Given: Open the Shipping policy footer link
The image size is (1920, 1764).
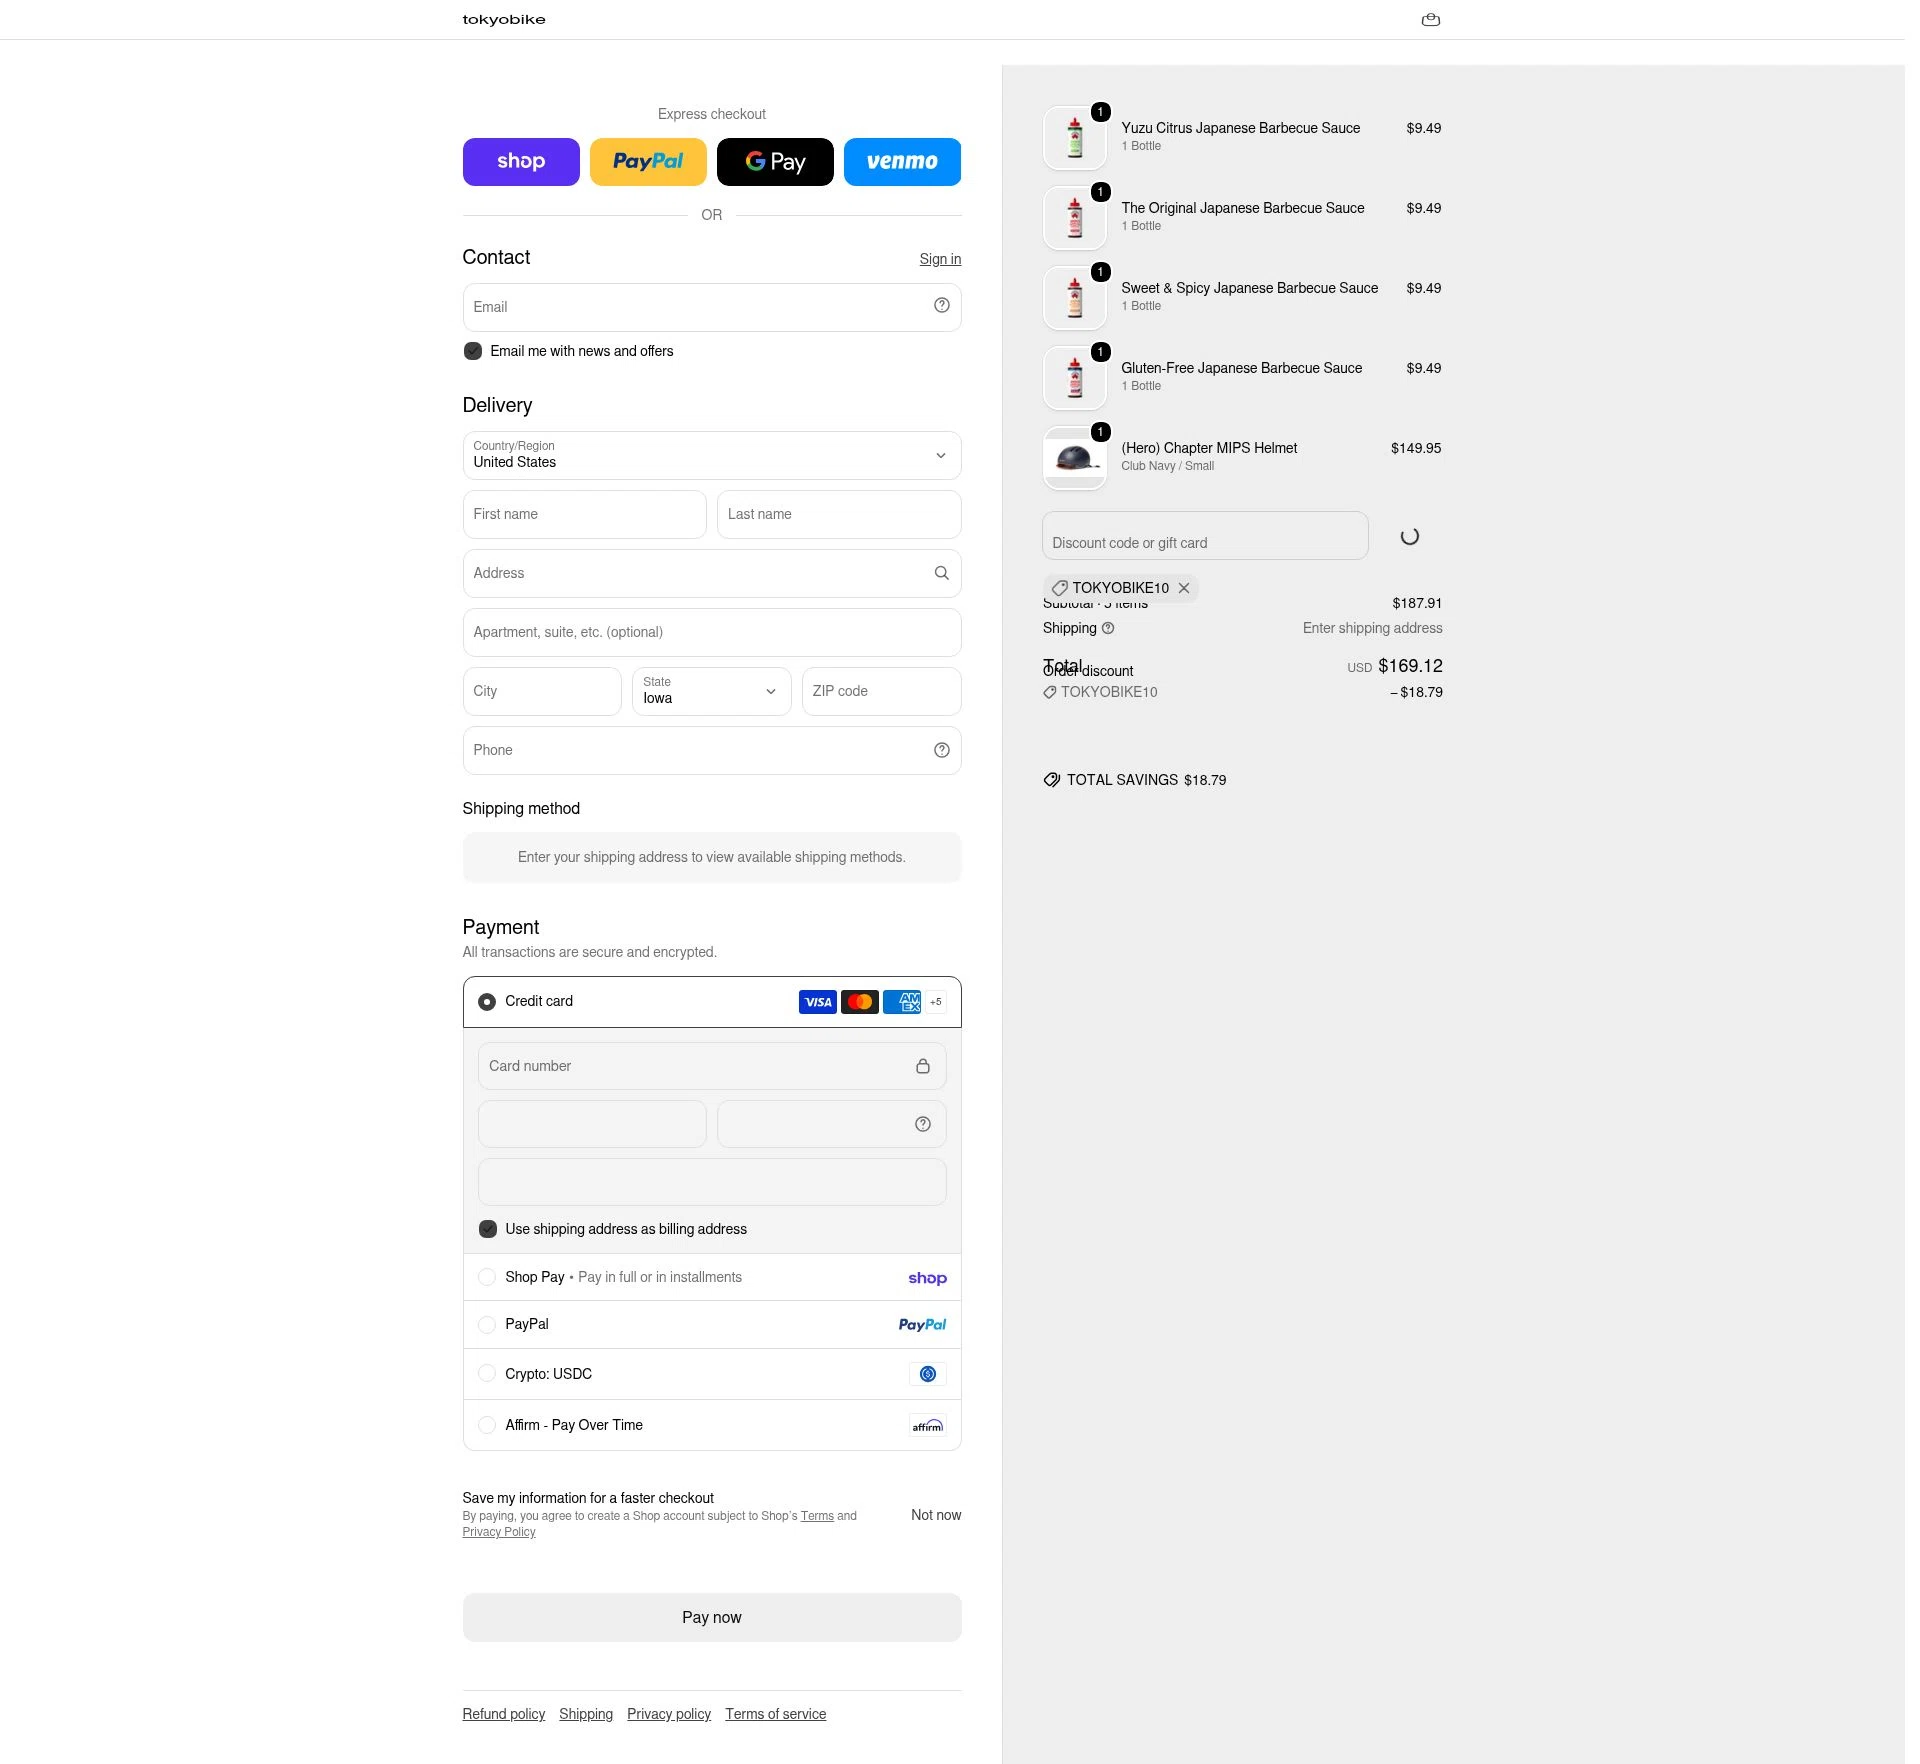Looking at the screenshot, I should 586,1714.
